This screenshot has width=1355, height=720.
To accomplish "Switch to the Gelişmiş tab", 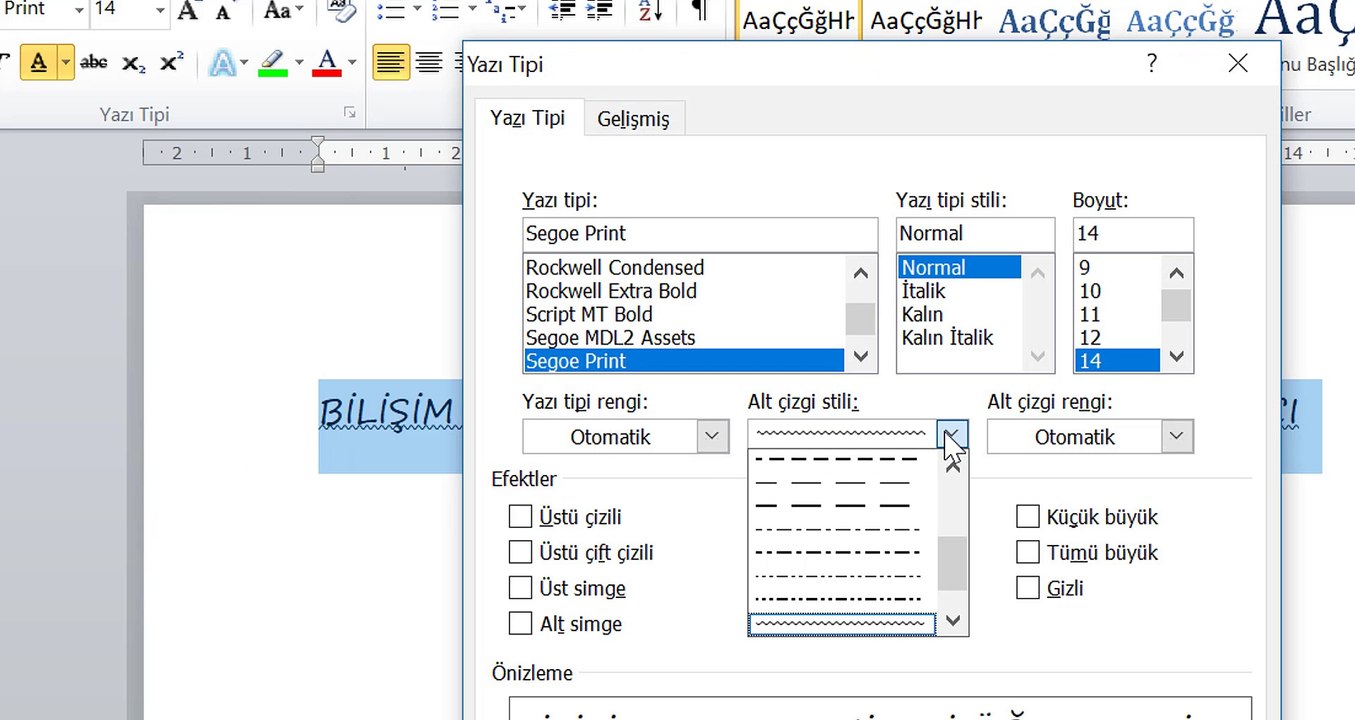I will (634, 119).
